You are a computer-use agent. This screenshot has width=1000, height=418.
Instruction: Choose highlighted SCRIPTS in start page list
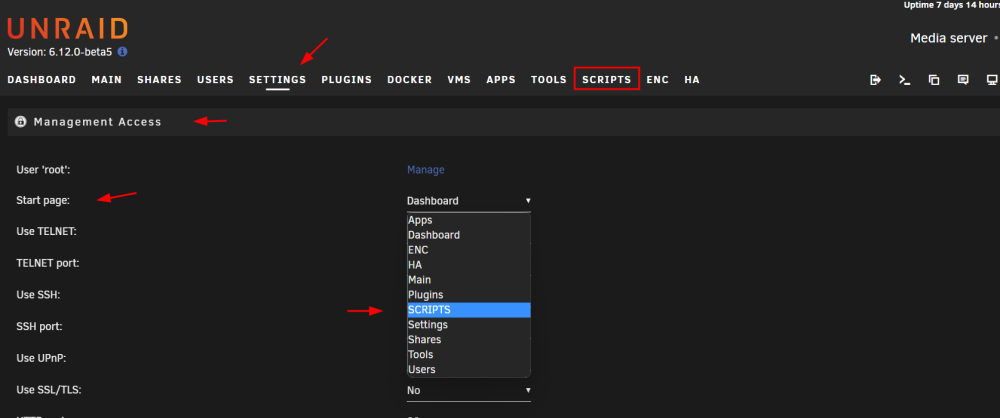point(469,310)
